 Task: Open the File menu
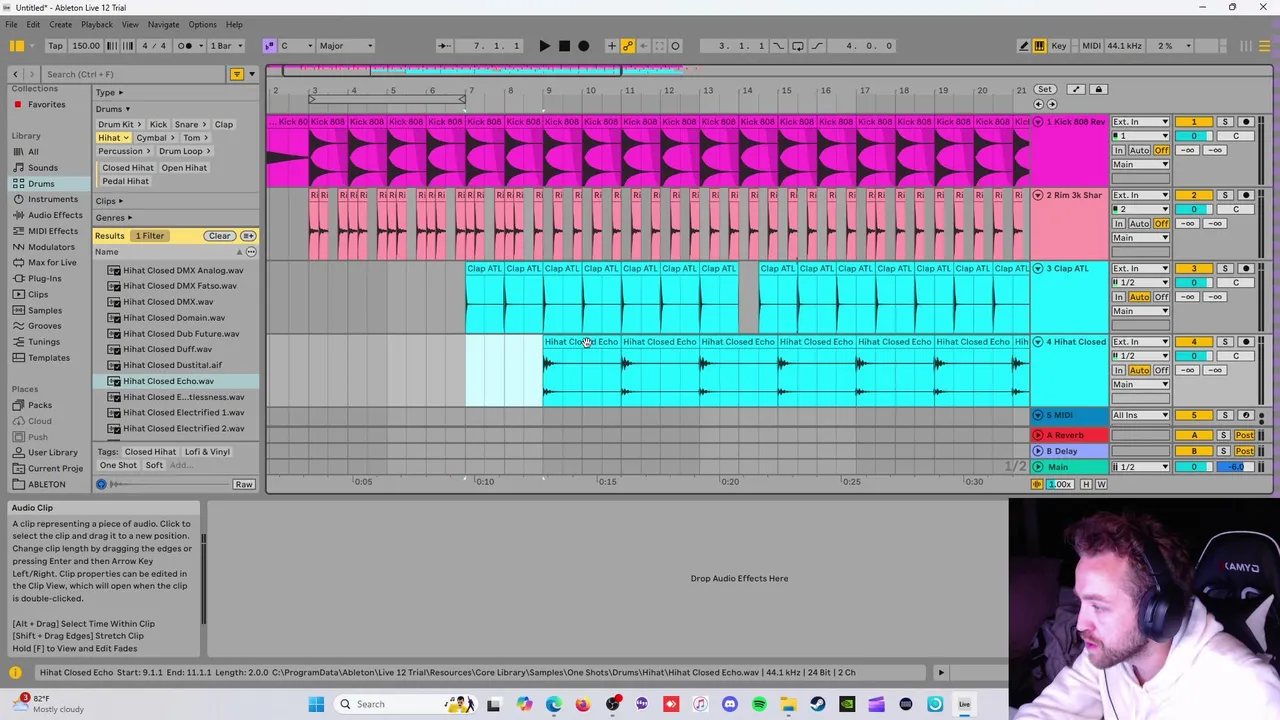tap(11, 24)
